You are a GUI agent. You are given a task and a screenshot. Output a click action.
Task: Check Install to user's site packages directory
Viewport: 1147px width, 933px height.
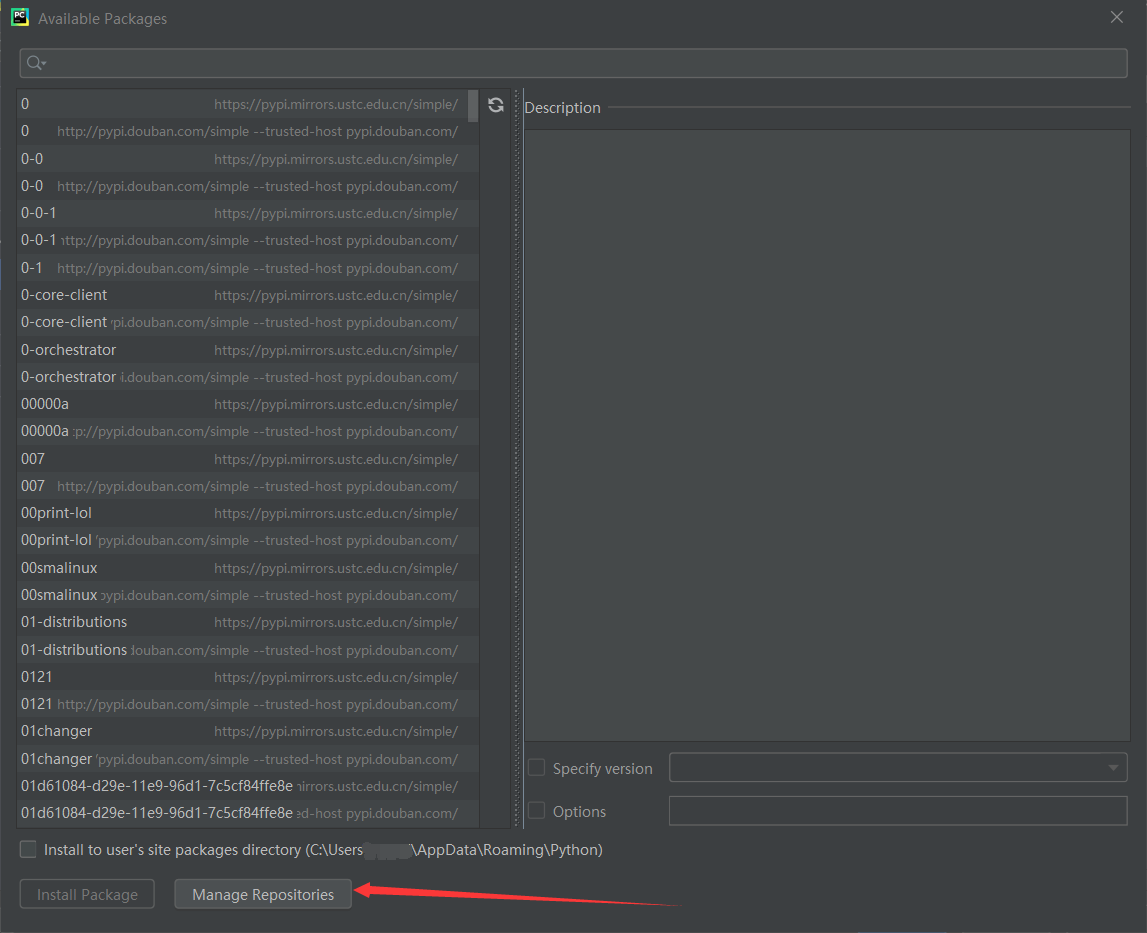tap(28, 849)
